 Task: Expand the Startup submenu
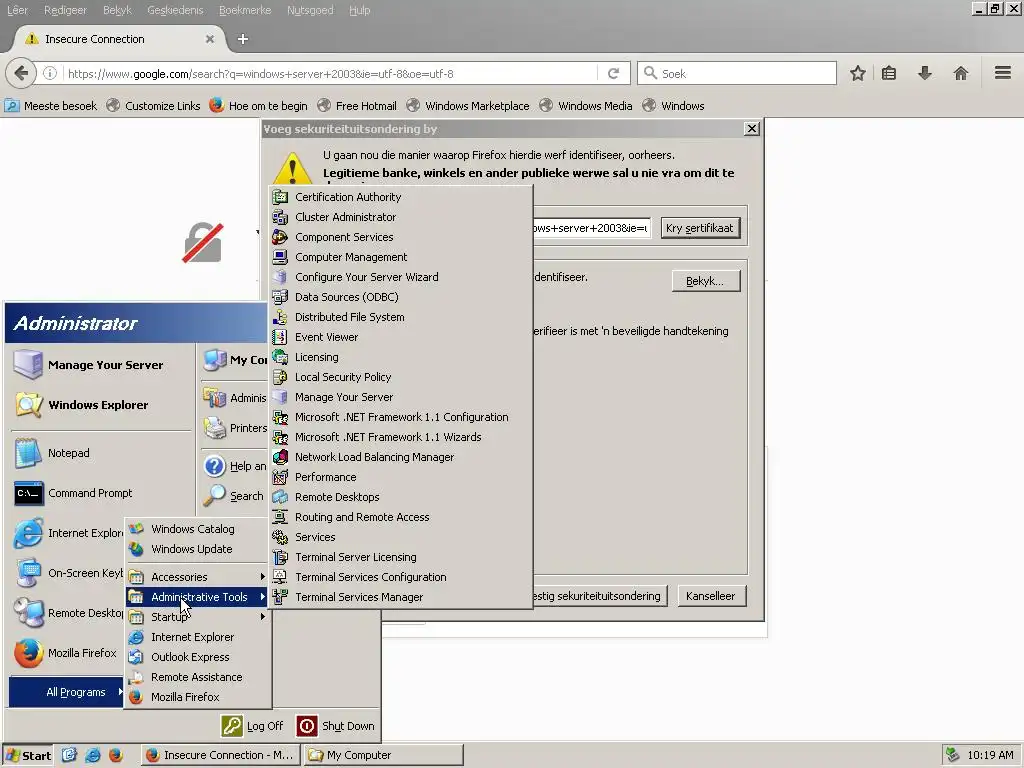pos(197,617)
